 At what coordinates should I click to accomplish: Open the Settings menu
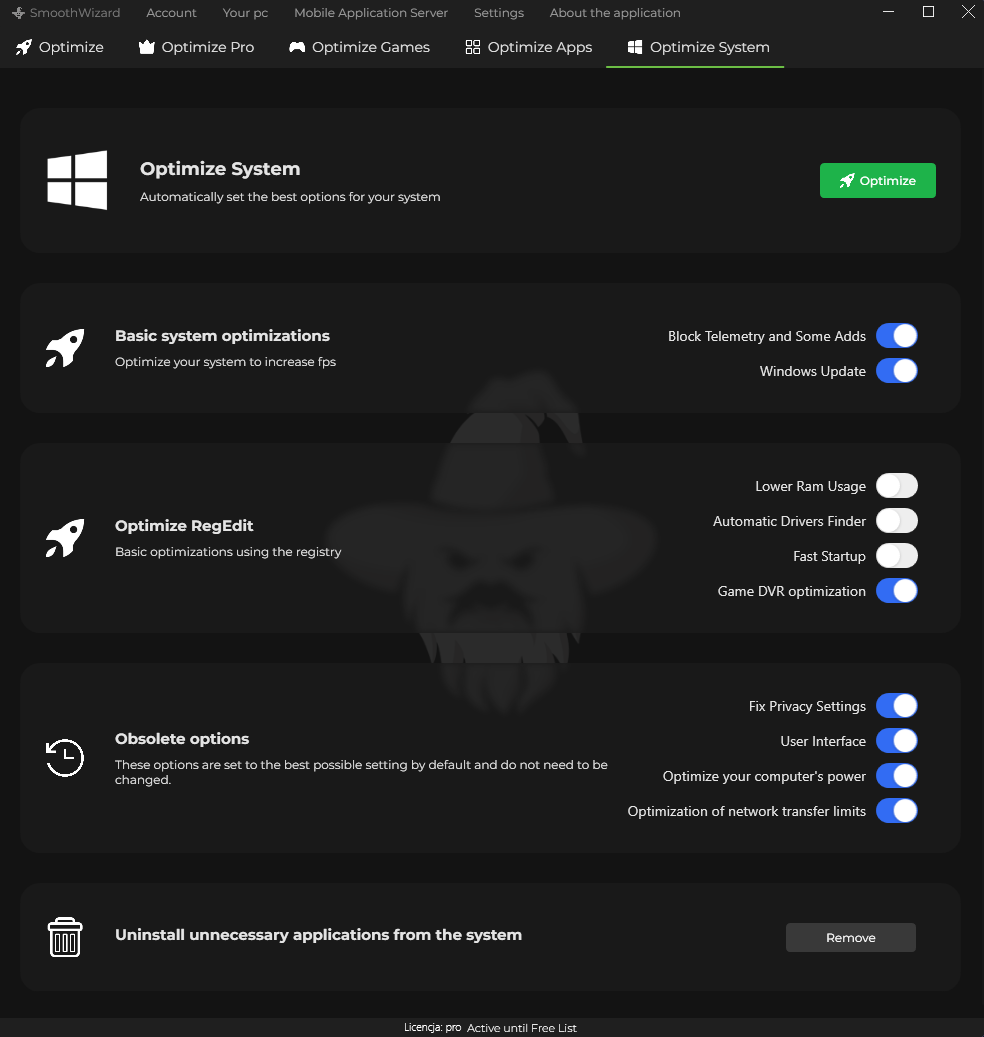click(499, 13)
